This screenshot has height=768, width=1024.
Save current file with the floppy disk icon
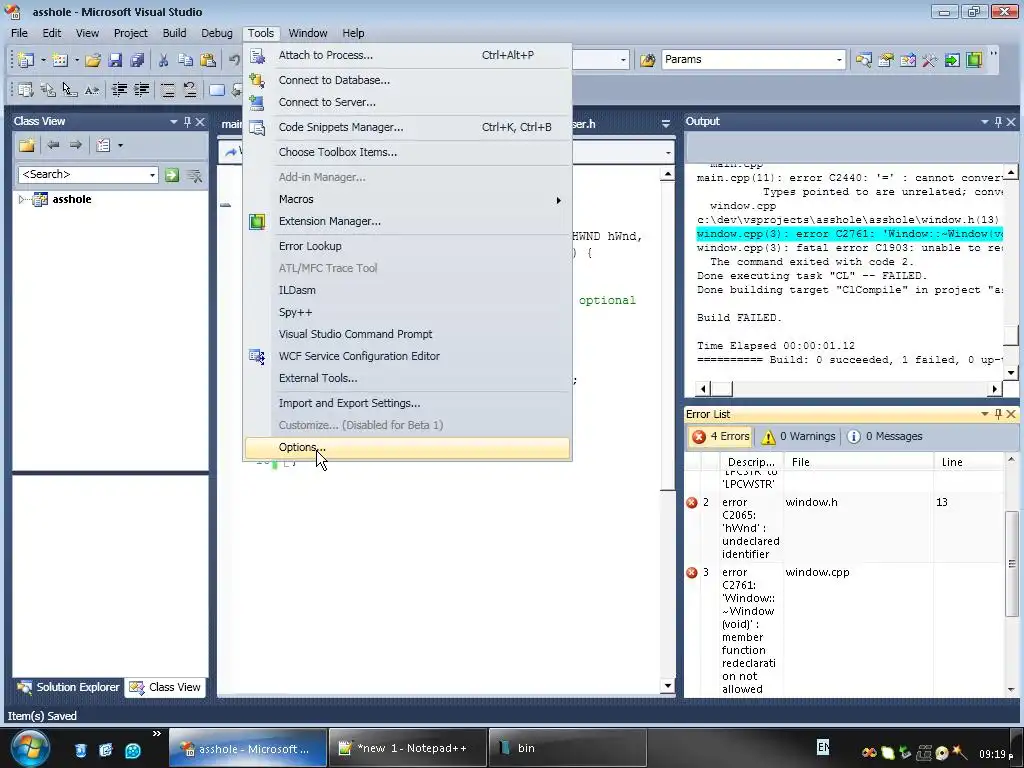pos(115,60)
